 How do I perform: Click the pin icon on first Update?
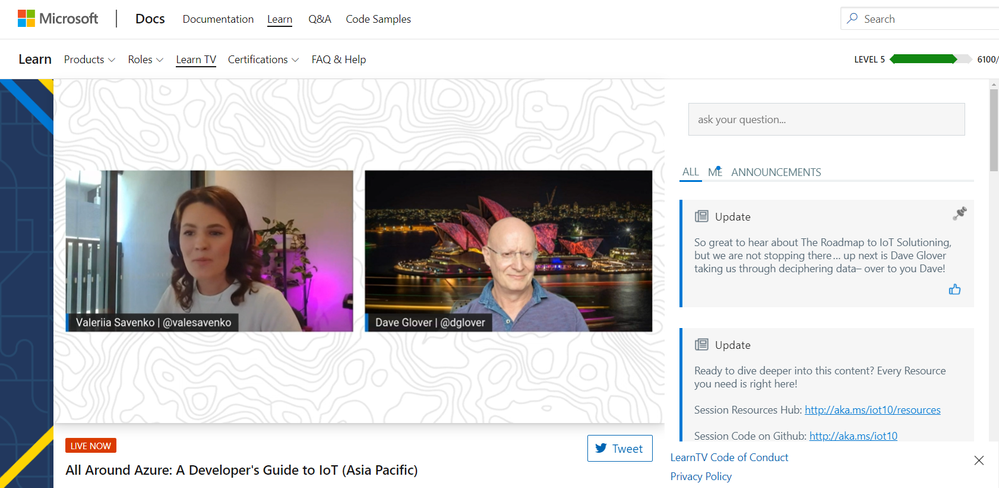pyautogui.click(x=959, y=214)
